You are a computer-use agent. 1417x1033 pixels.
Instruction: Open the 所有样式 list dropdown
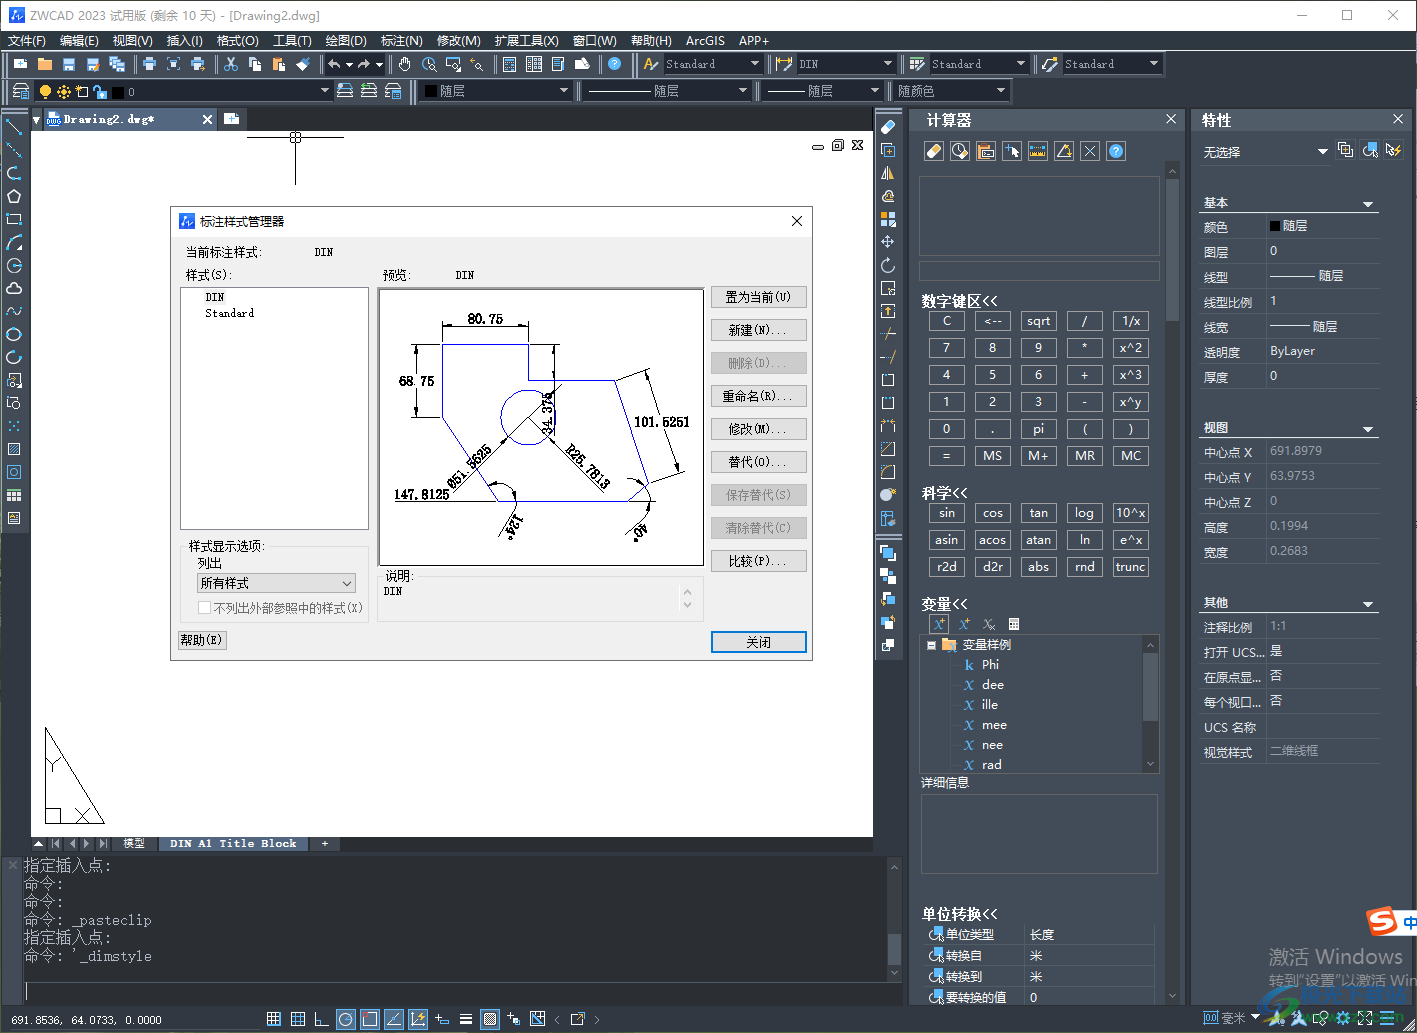[277, 583]
